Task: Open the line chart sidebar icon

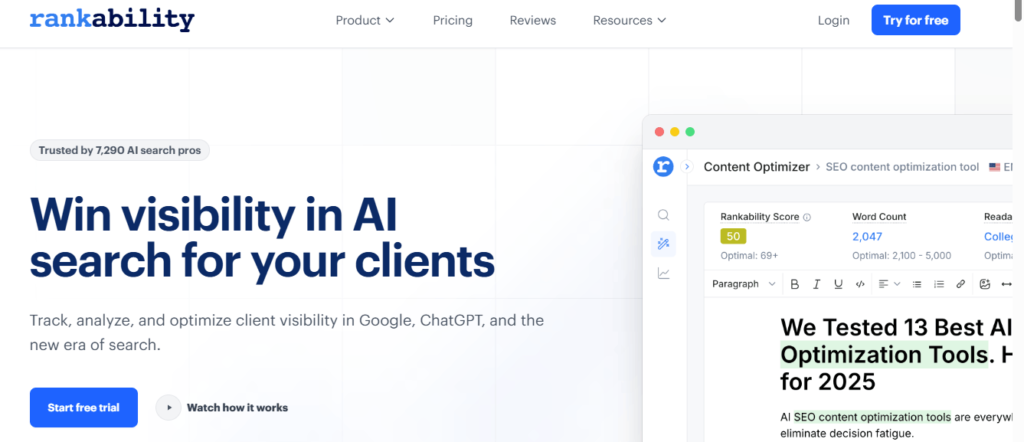Action: 664,274
